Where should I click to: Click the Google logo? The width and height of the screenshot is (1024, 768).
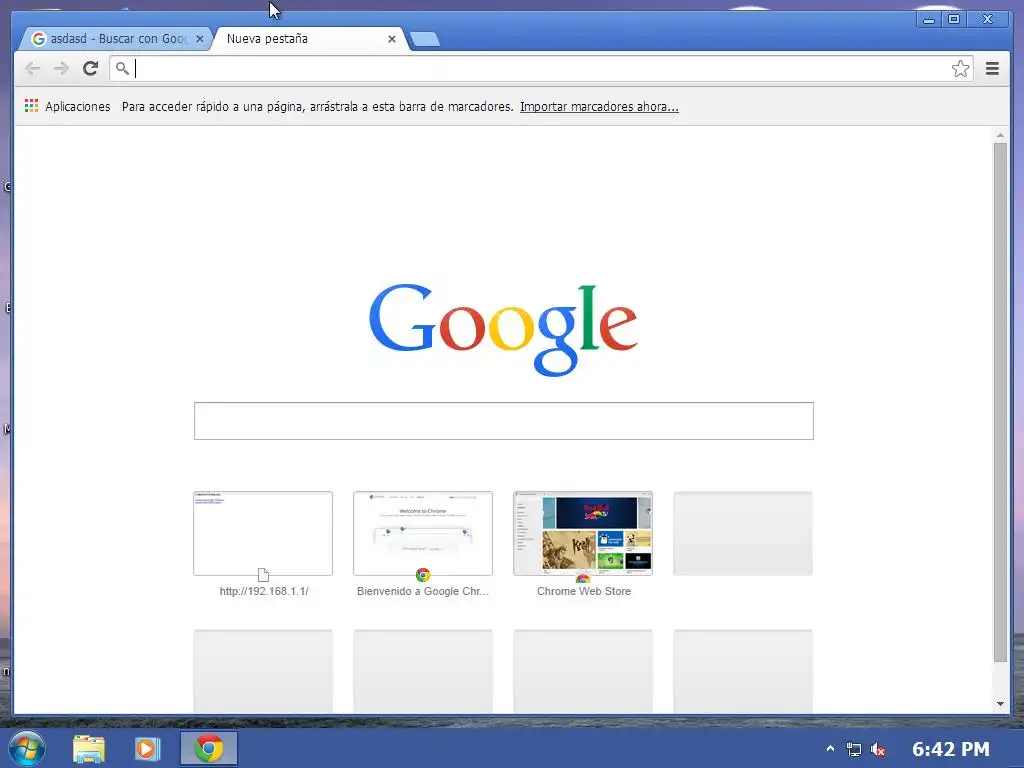point(503,330)
